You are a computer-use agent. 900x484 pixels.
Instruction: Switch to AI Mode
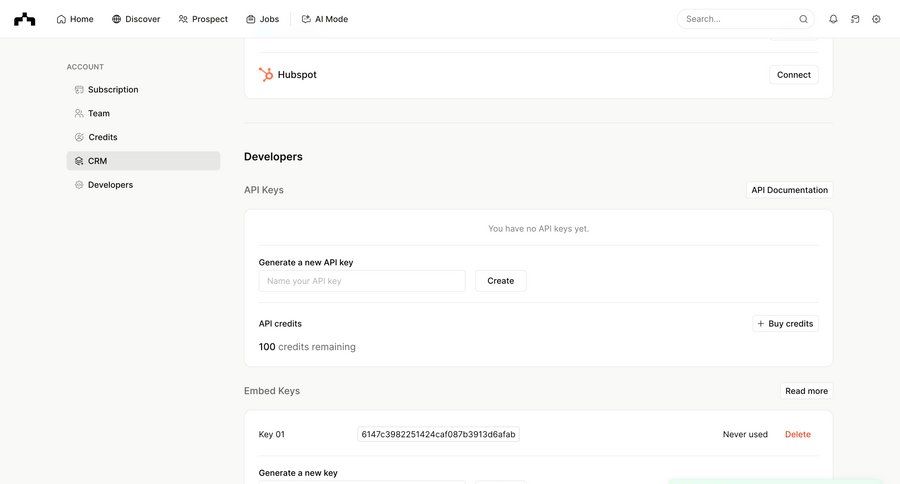[x=325, y=19]
